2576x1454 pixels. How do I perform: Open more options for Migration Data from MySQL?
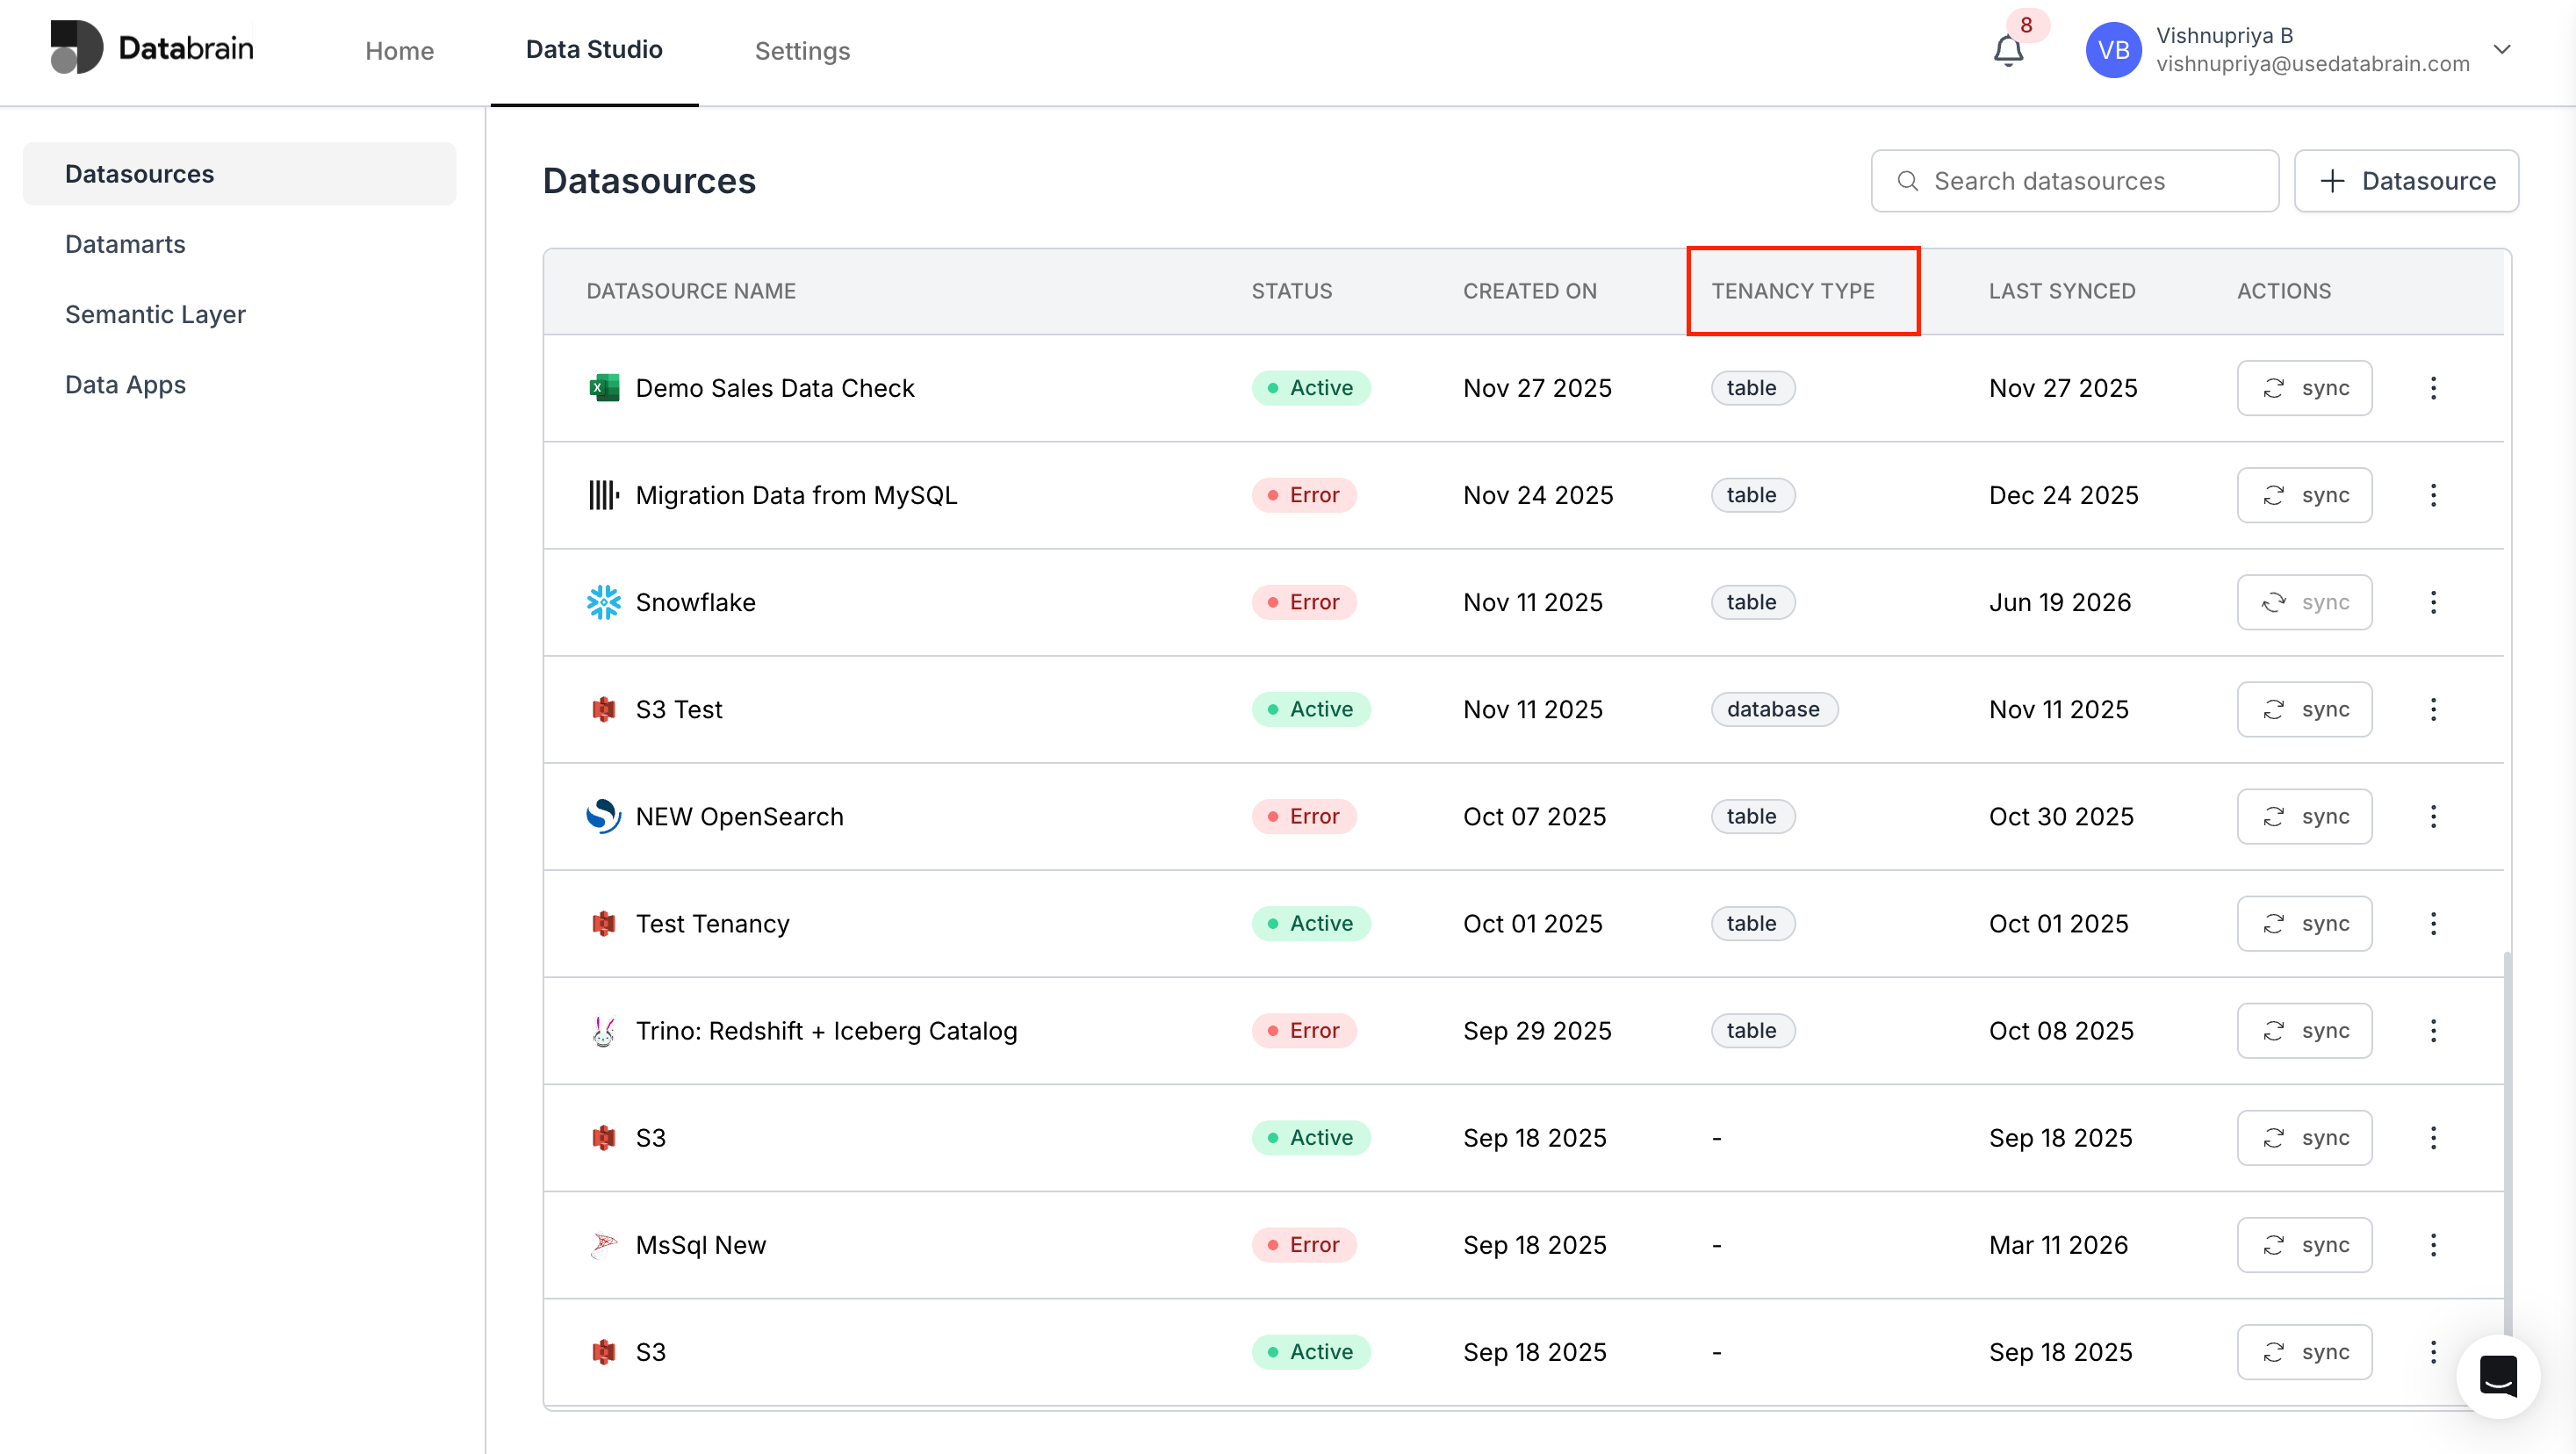coord(2433,495)
